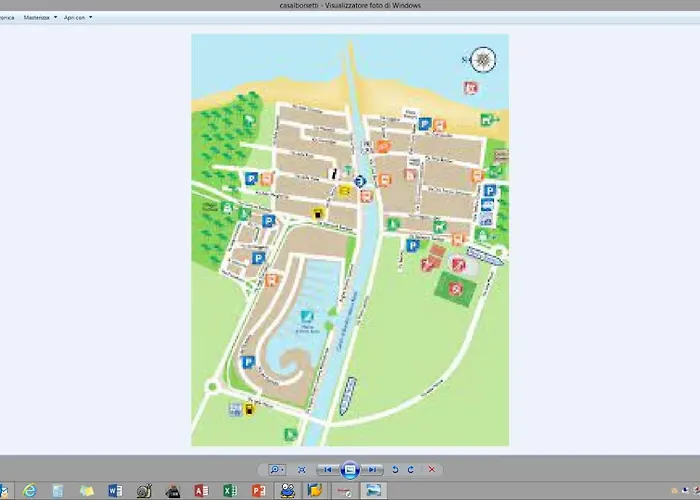Viewport: 700px width, 500px height.
Task: Launch Microsoft Word from taskbar
Action: (x=114, y=491)
